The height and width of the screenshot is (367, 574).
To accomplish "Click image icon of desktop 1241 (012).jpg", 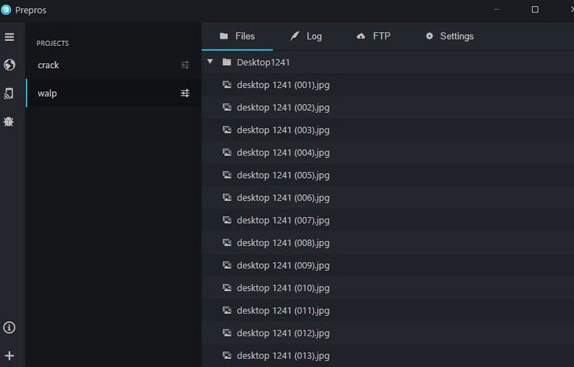I will click(227, 333).
